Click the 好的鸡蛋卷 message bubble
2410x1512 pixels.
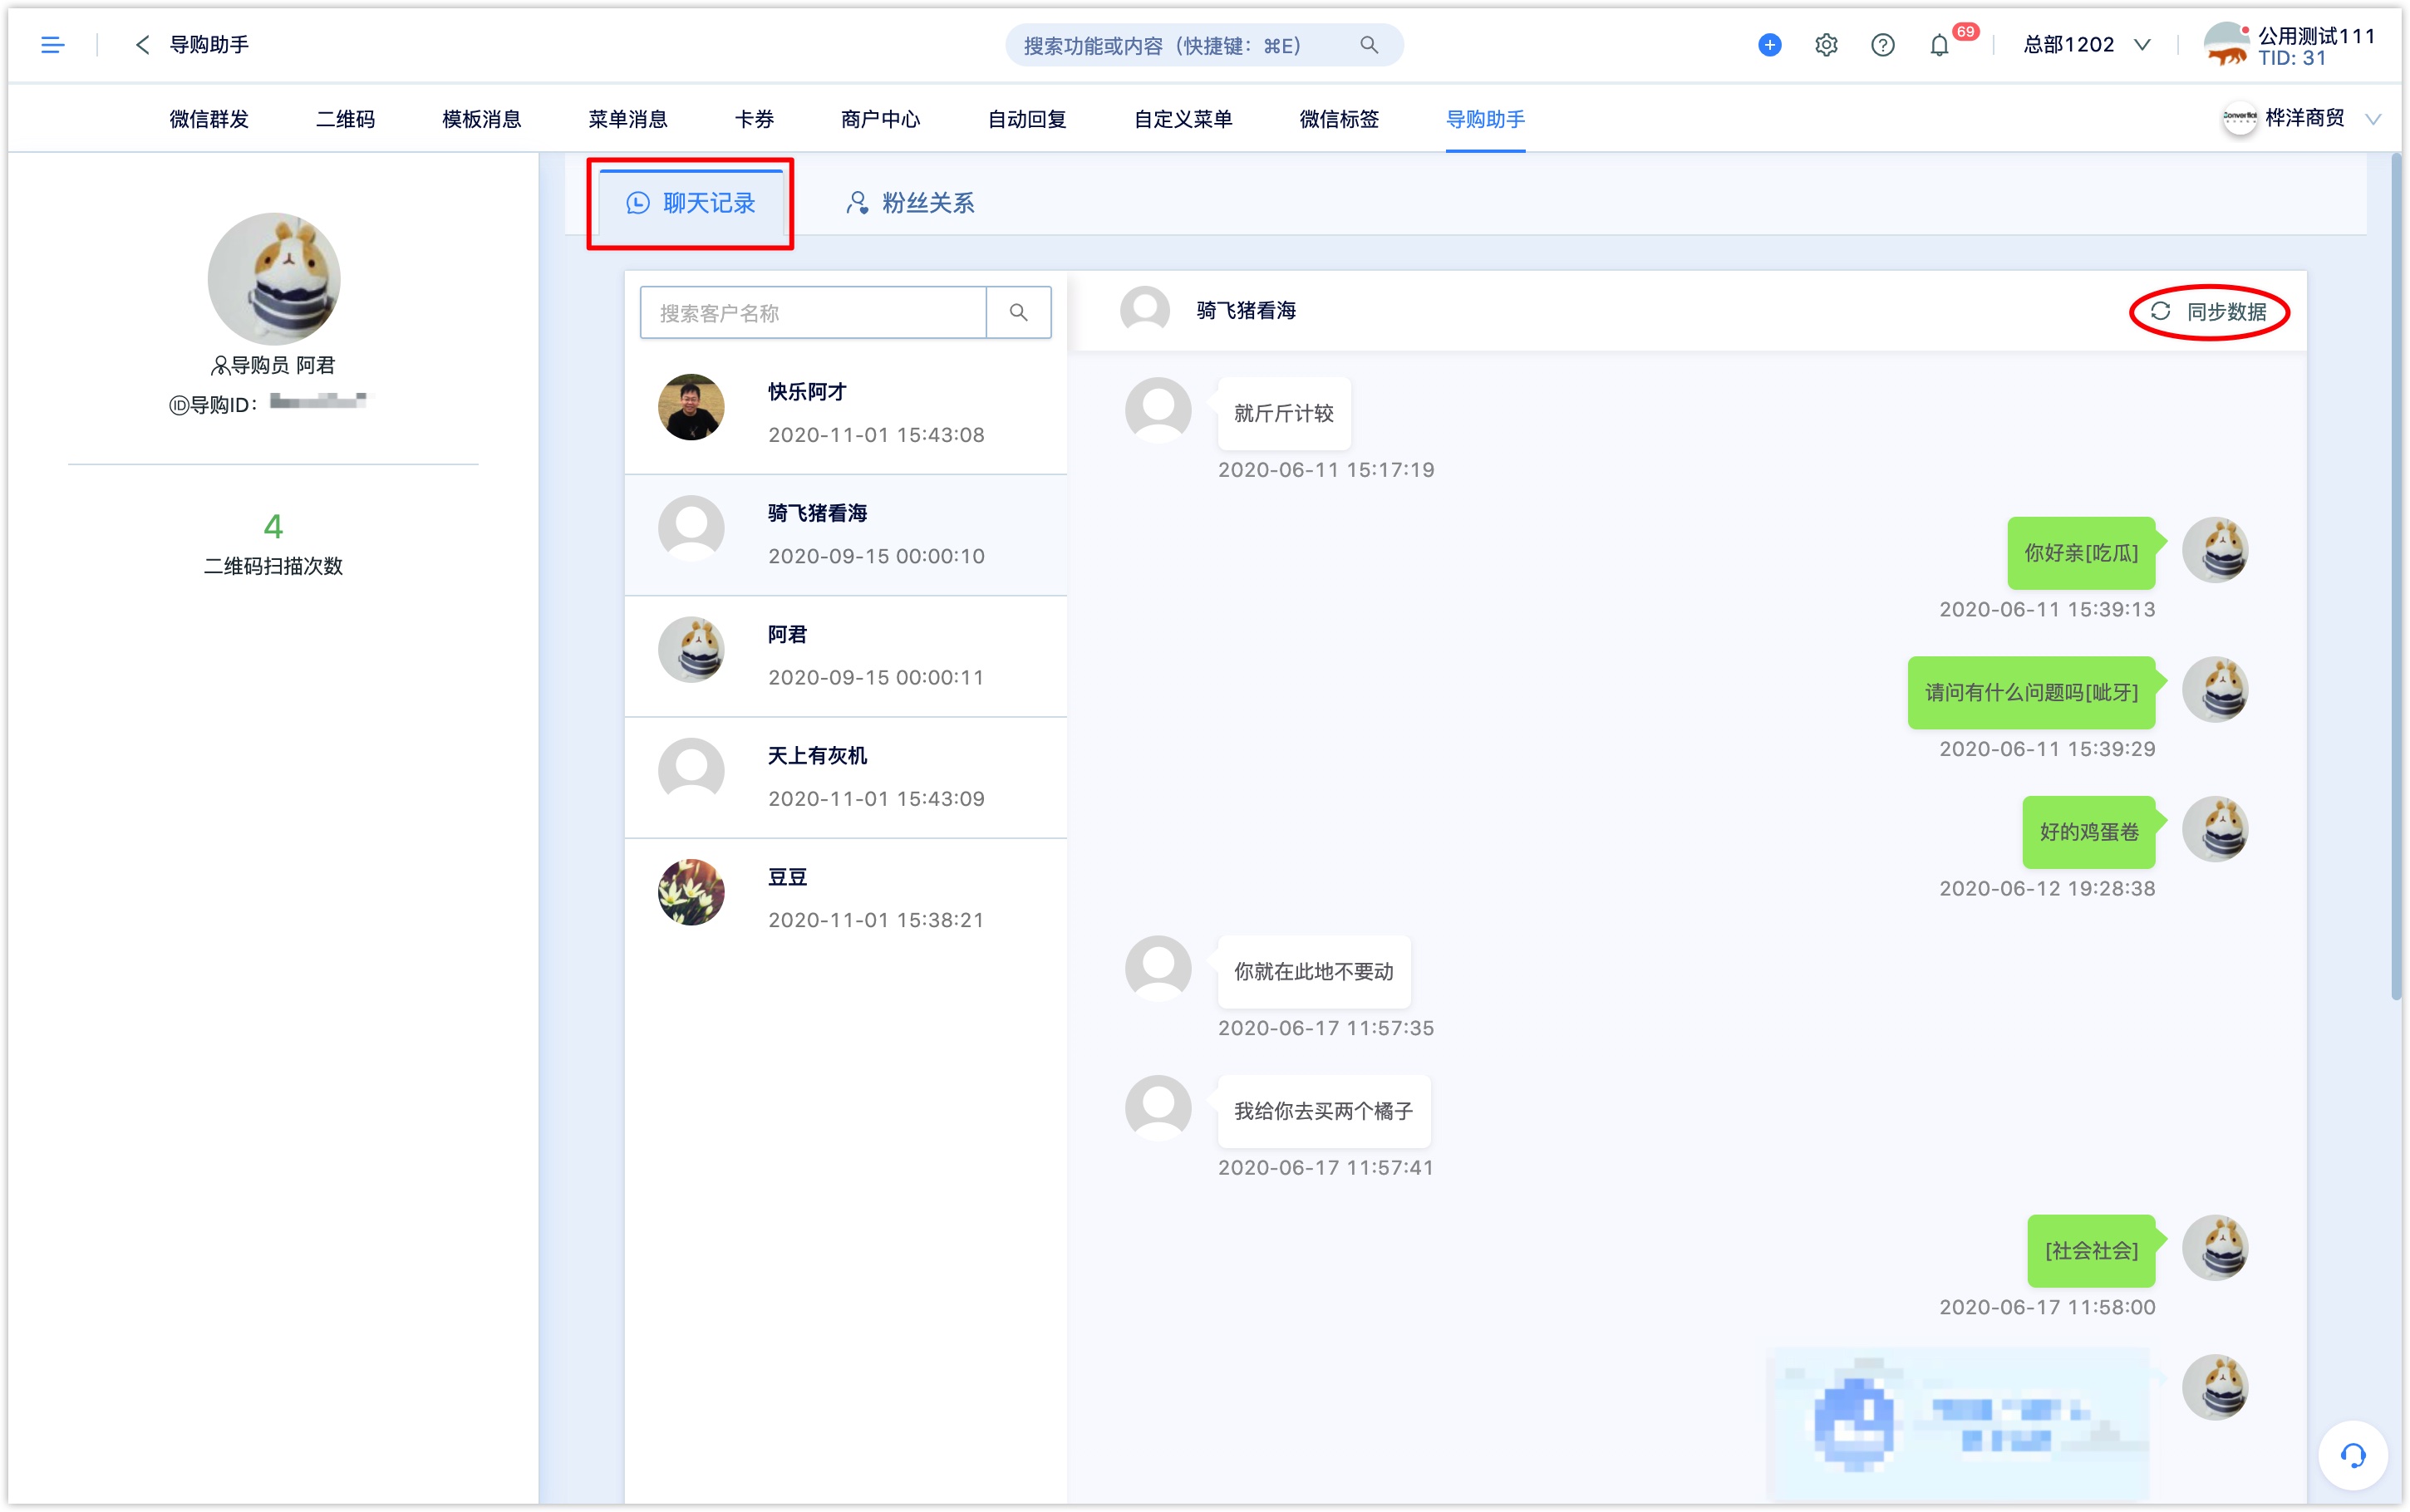coord(2089,832)
